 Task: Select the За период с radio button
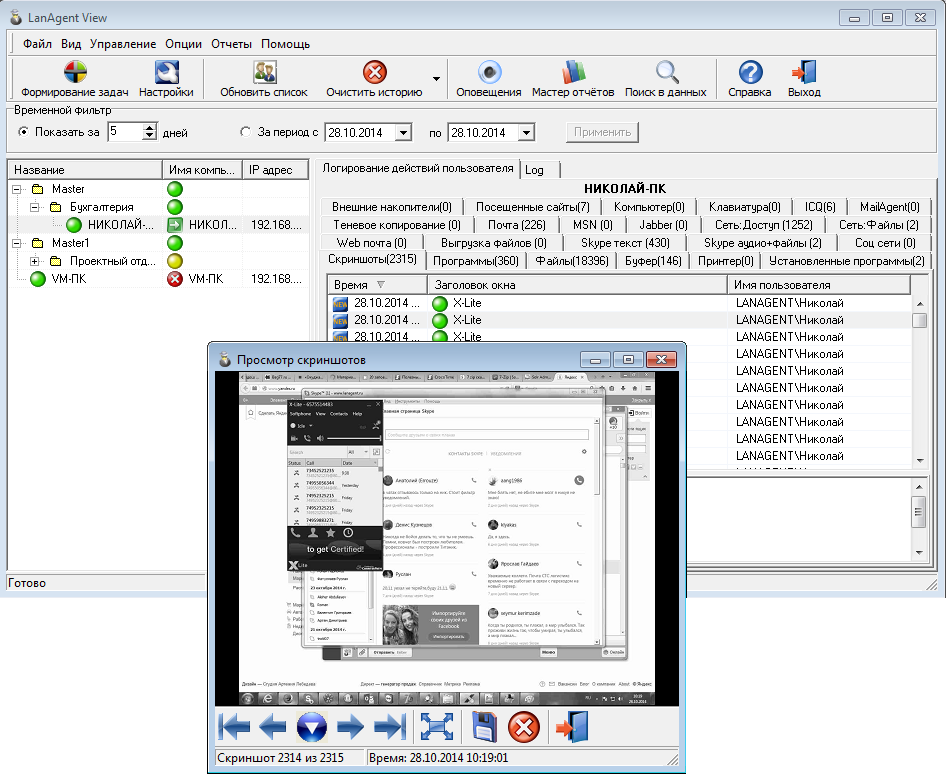click(x=246, y=132)
